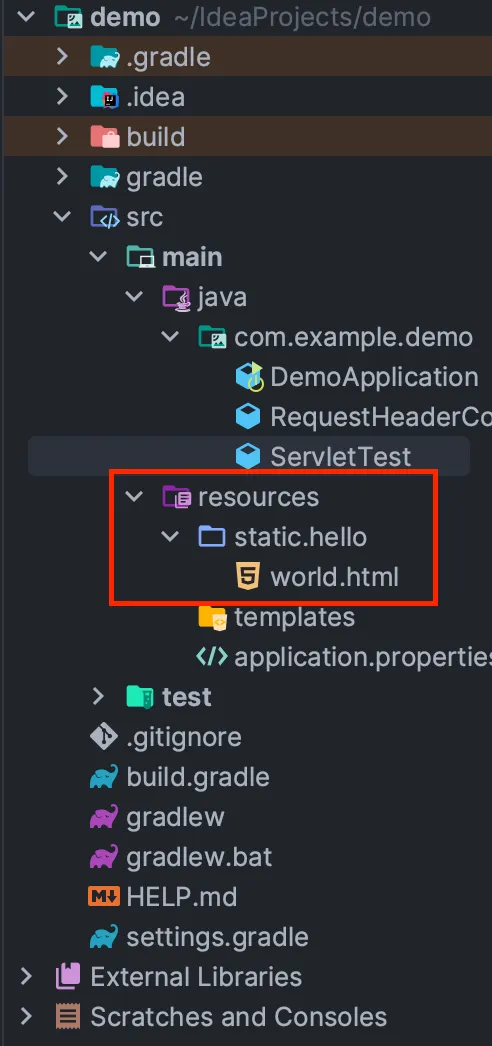The height and width of the screenshot is (1046, 492).
Task: Collapse the main folder
Action: [x=99, y=257]
